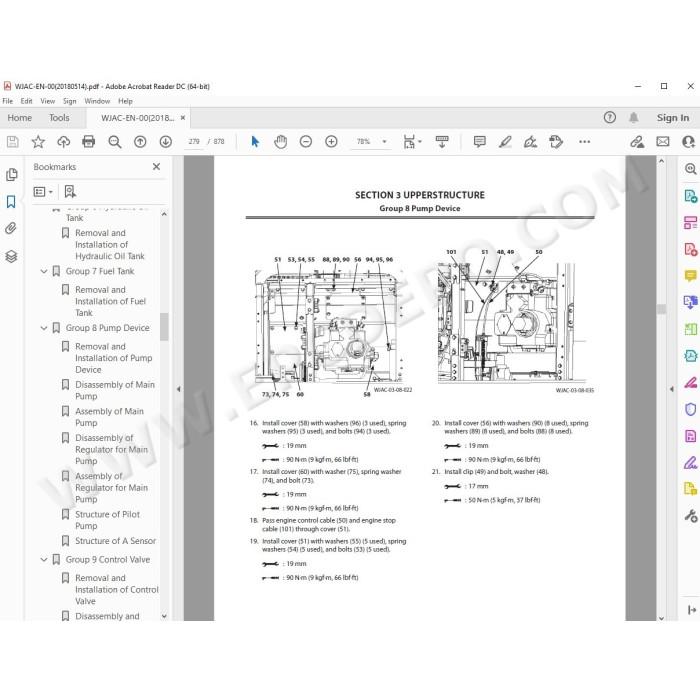Toggle the Bookmarks panel icon

(x=11, y=202)
